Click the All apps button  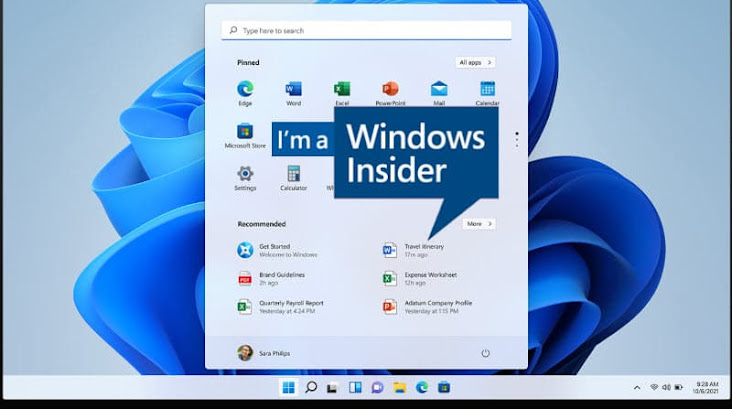pos(475,62)
